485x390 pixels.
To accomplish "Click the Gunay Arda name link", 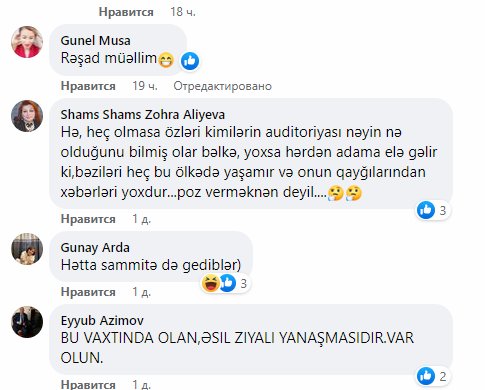I will click(x=95, y=248).
